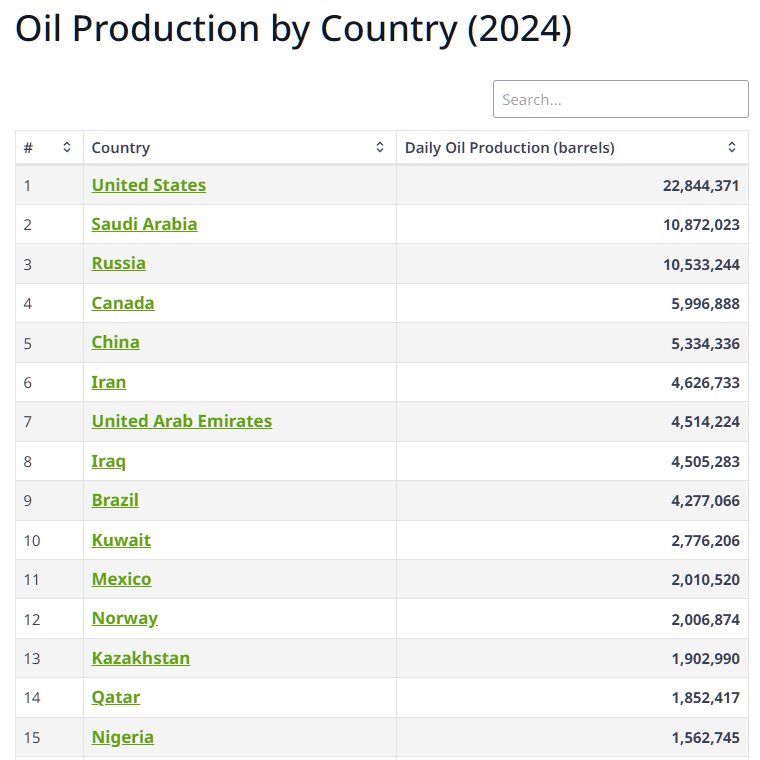The height and width of the screenshot is (760, 760).
Task: Select the value 5,334,336
Action: click(x=705, y=344)
